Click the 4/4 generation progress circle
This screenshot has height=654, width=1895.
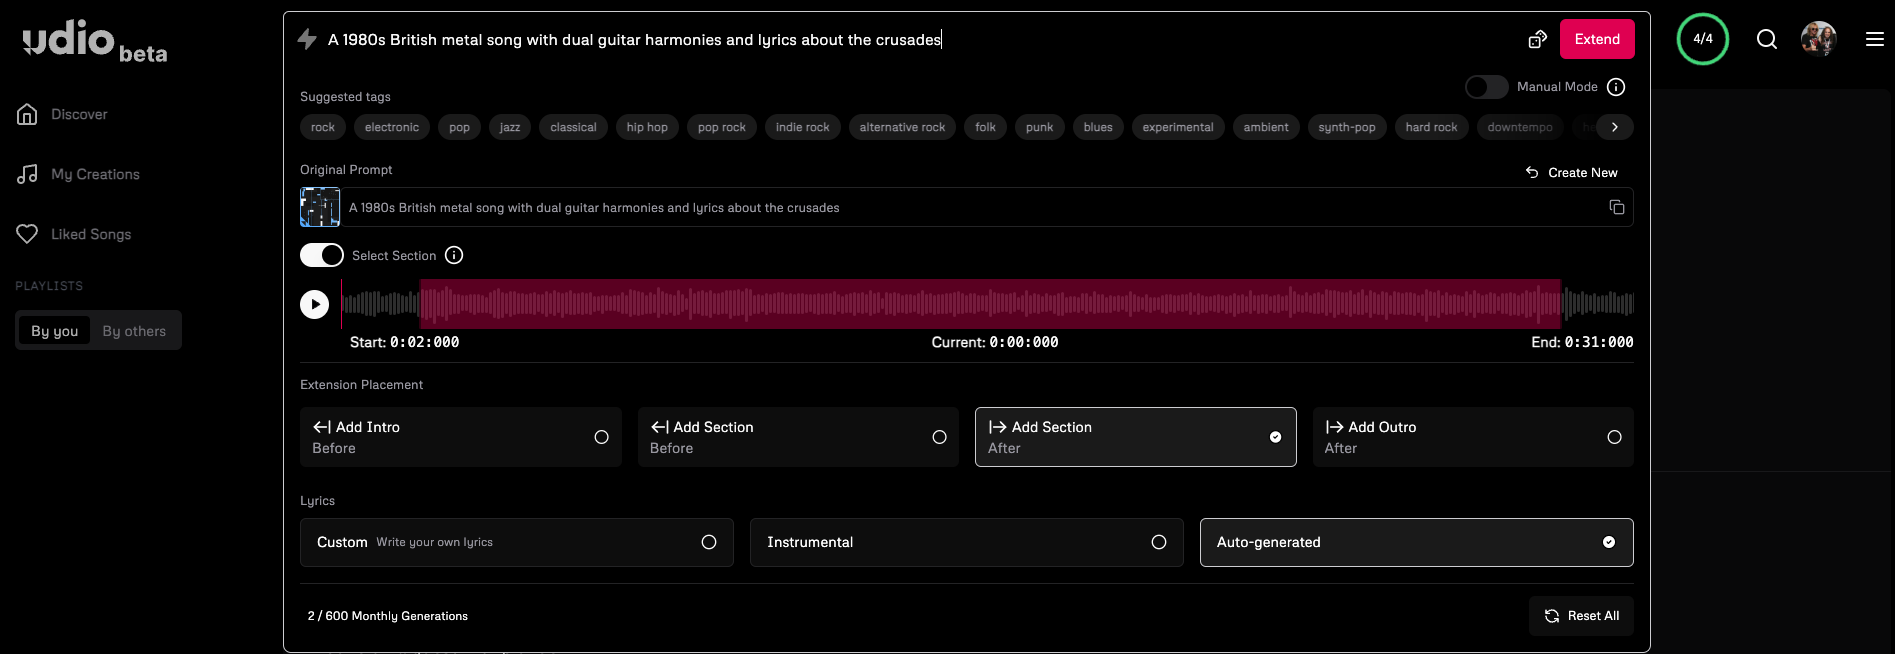[x=1702, y=39]
